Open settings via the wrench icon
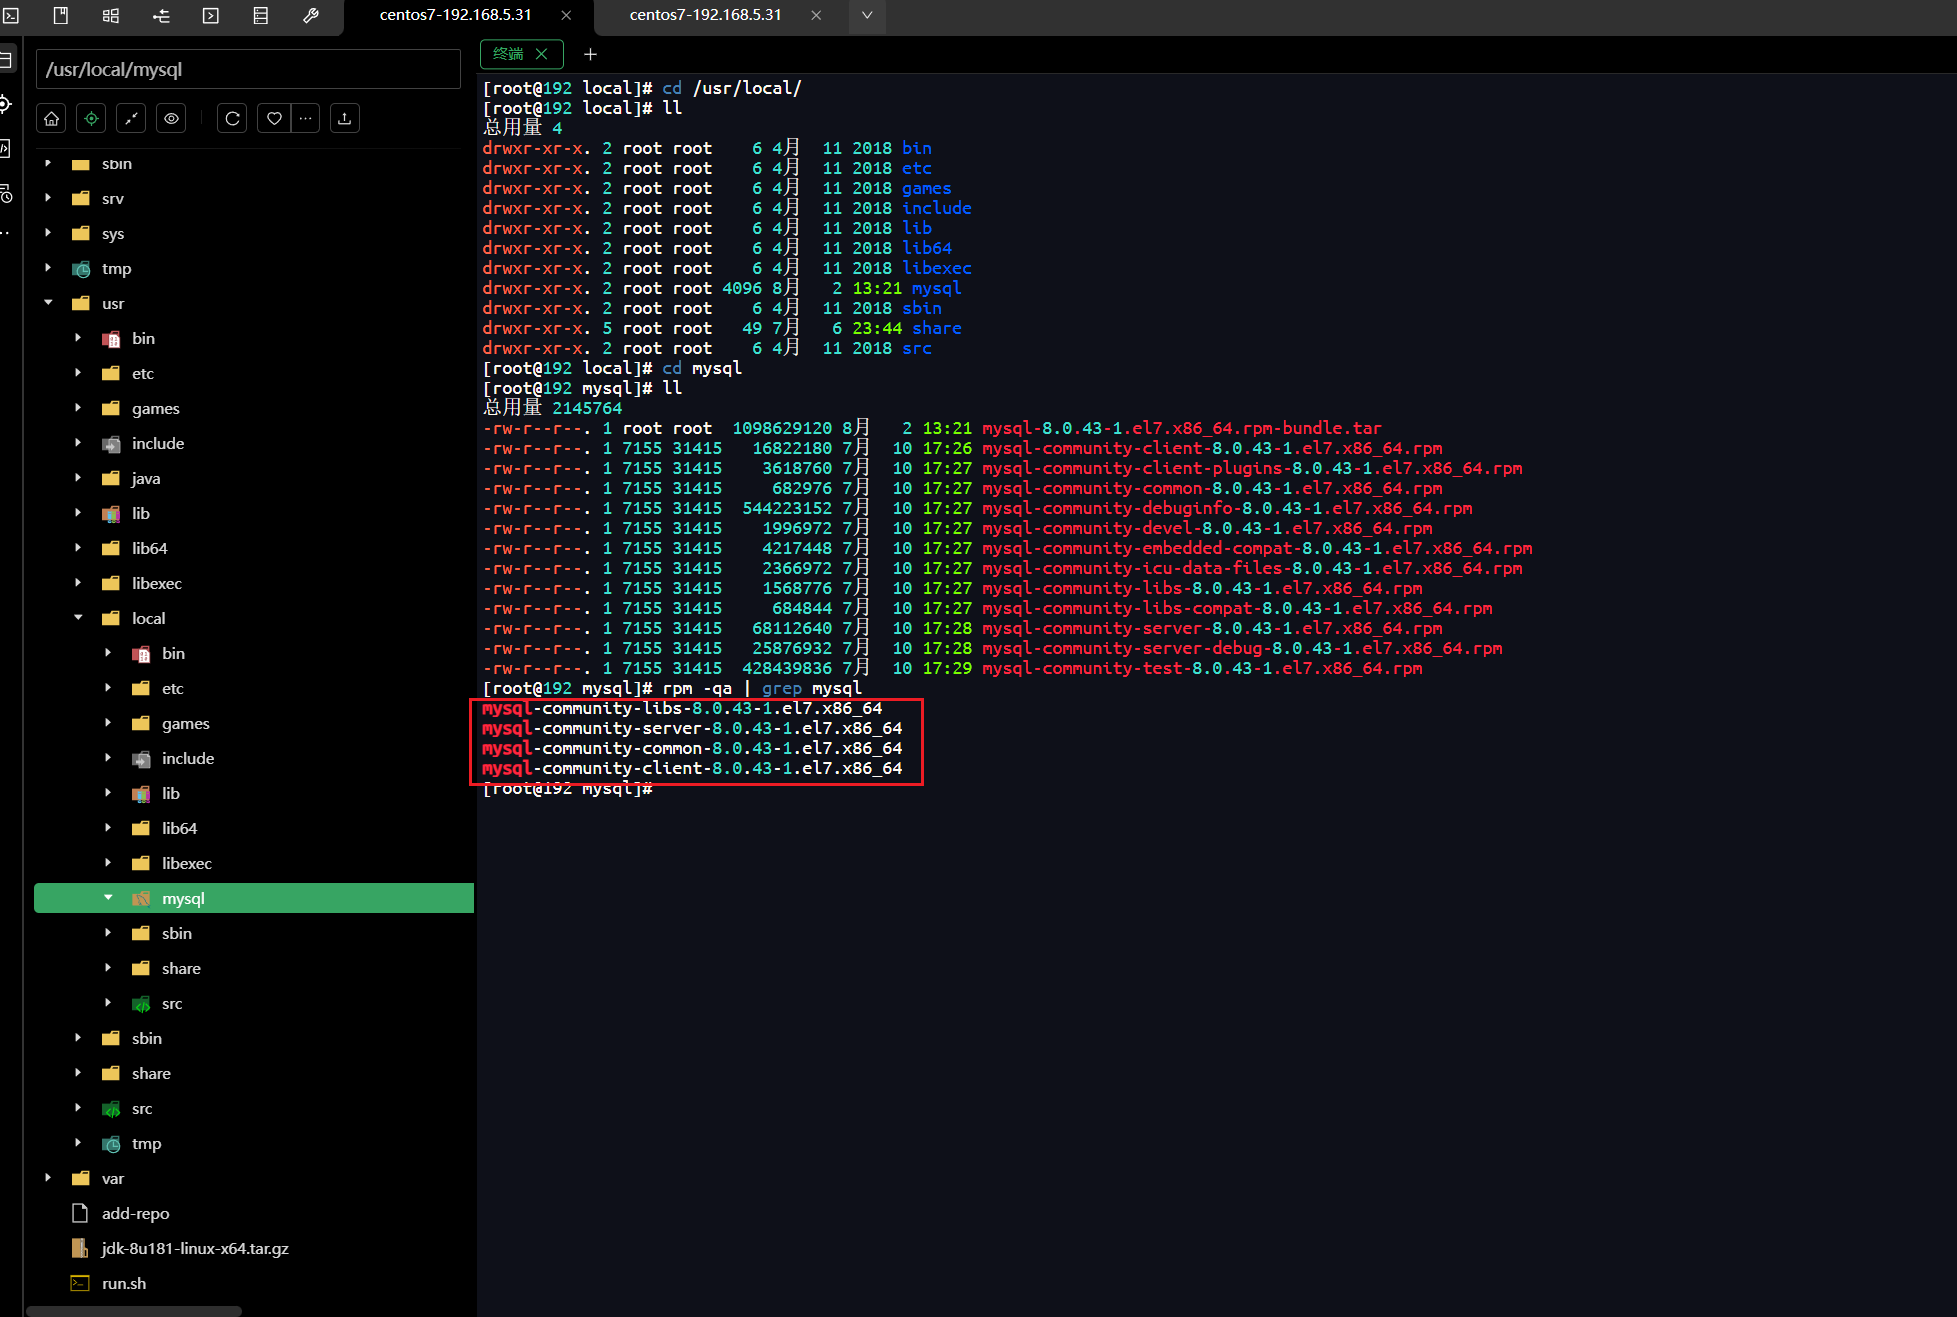Image resolution: width=1957 pixels, height=1317 pixels. pos(310,16)
